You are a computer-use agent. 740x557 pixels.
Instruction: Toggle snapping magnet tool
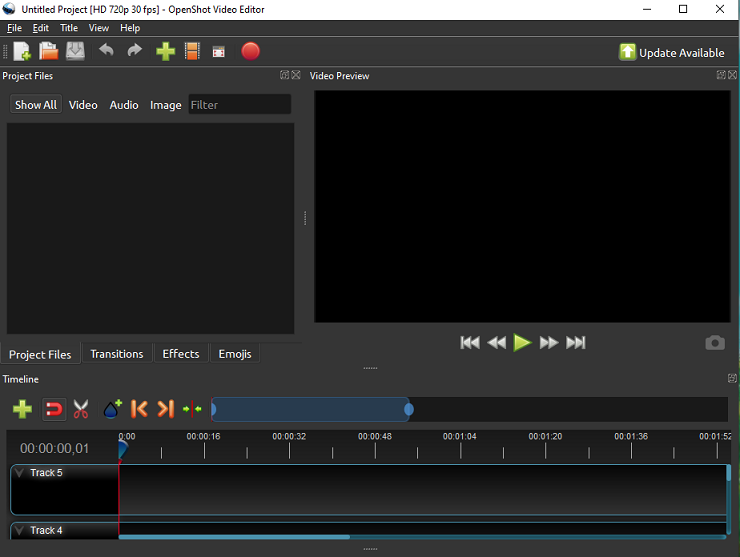(x=54, y=409)
